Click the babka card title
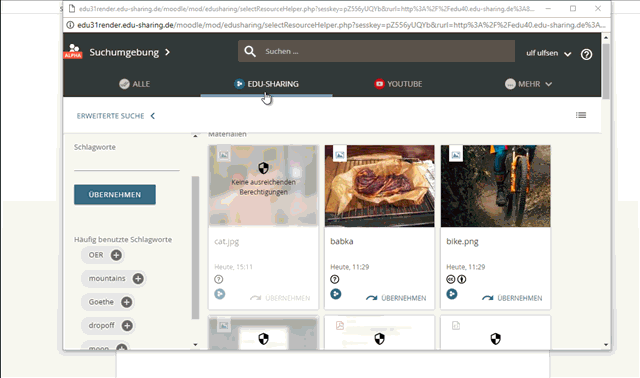Image resolution: width=640 pixels, height=378 pixels. coord(342,241)
